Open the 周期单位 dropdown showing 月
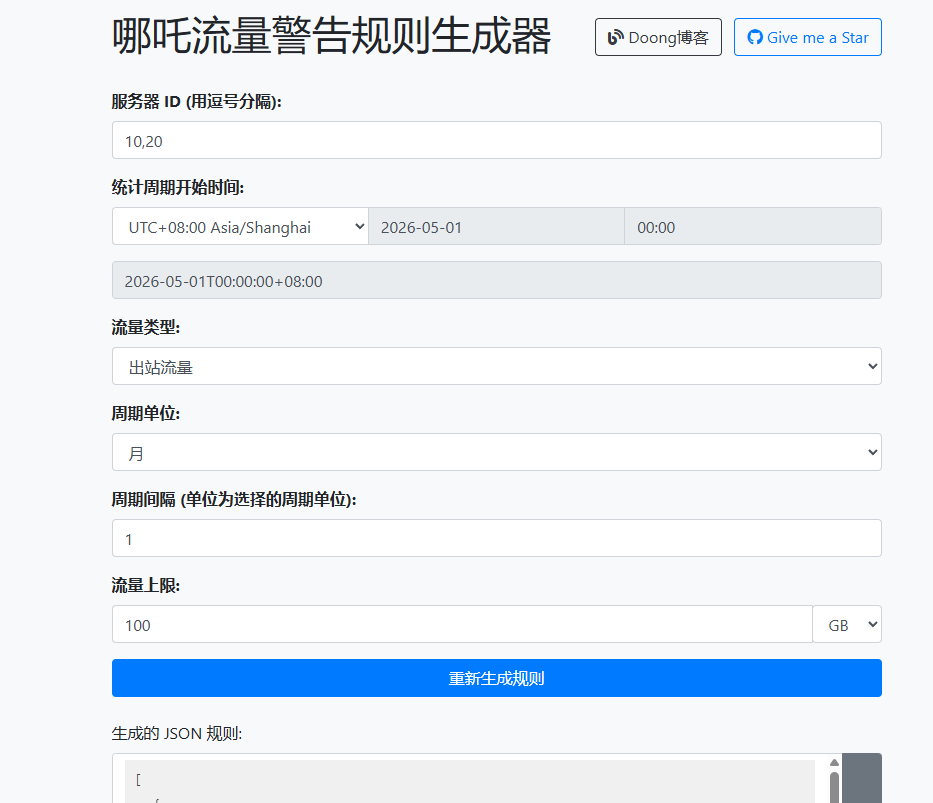This screenshot has height=803, width=933. pyautogui.click(x=497, y=452)
